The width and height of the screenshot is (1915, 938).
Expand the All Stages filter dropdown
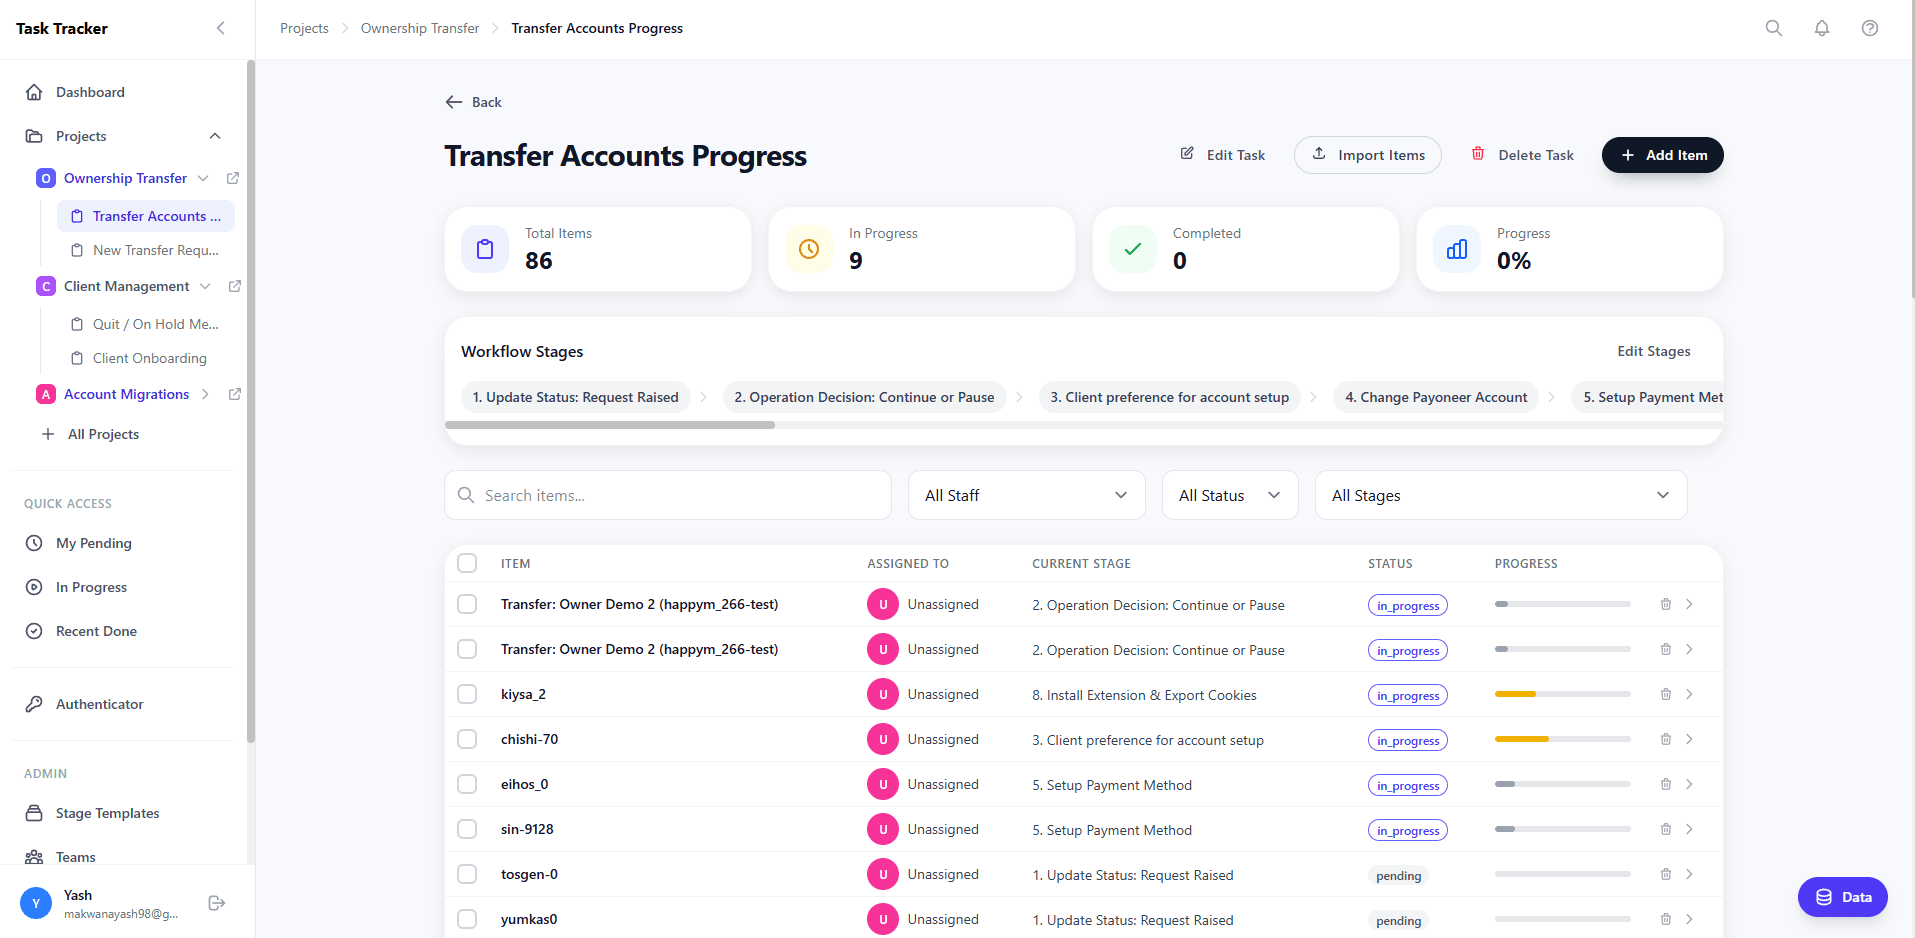click(1500, 495)
